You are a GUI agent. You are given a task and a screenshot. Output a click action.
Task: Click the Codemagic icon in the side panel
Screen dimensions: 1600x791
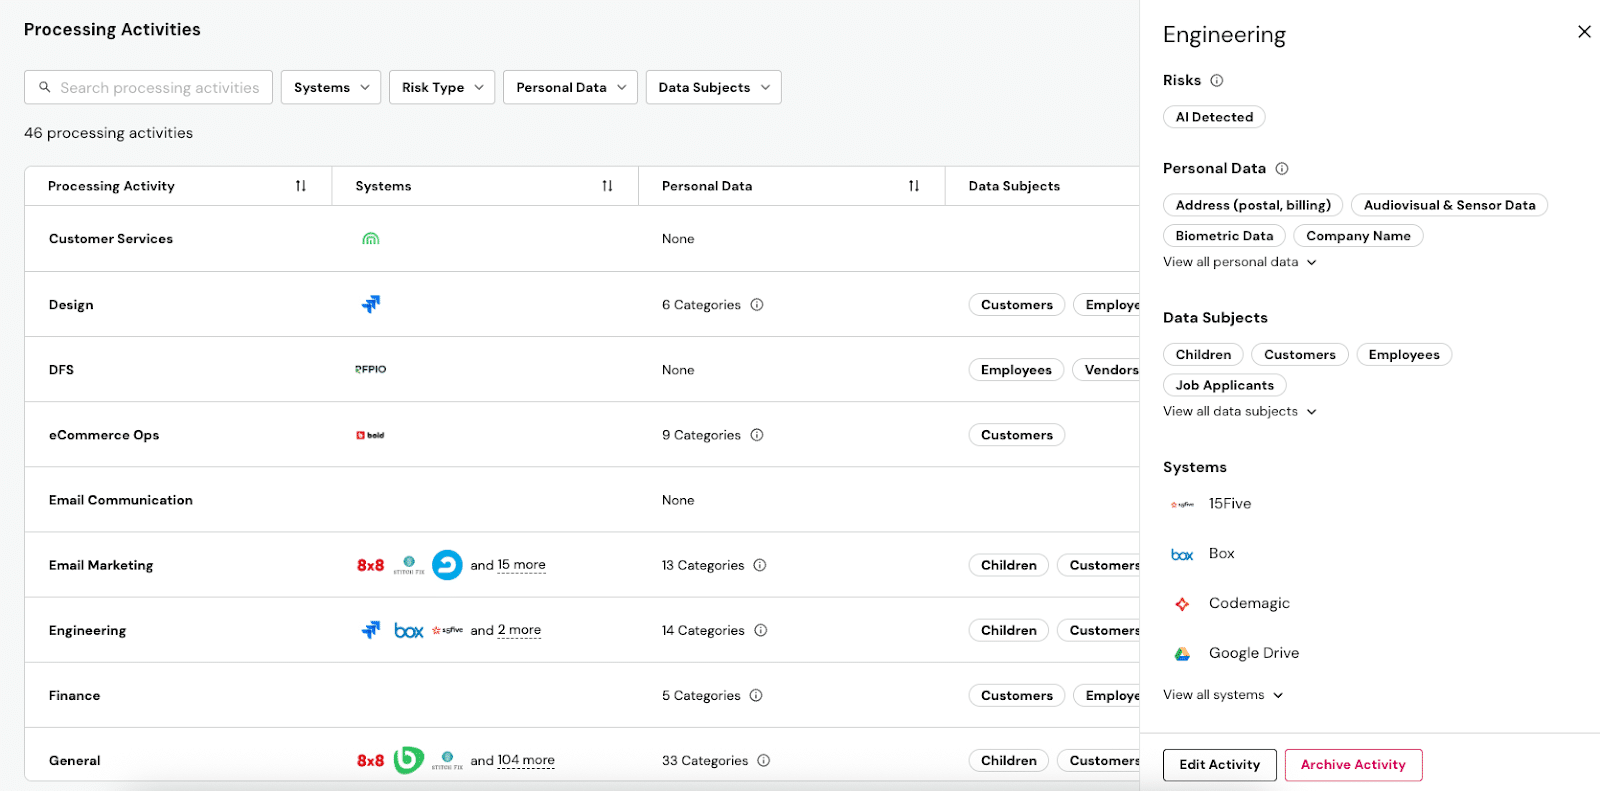(x=1182, y=604)
